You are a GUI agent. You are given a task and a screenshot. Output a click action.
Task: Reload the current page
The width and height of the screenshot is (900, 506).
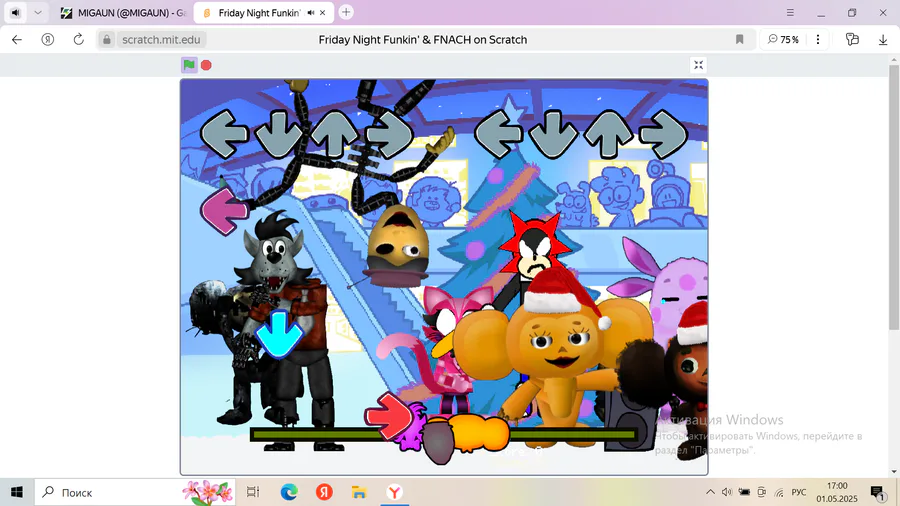(79, 40)
